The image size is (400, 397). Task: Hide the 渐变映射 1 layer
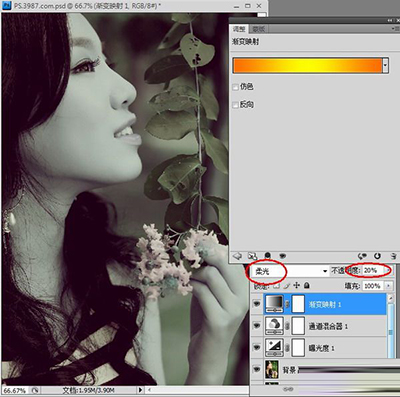pyautogui.click(x=257, y=304)
